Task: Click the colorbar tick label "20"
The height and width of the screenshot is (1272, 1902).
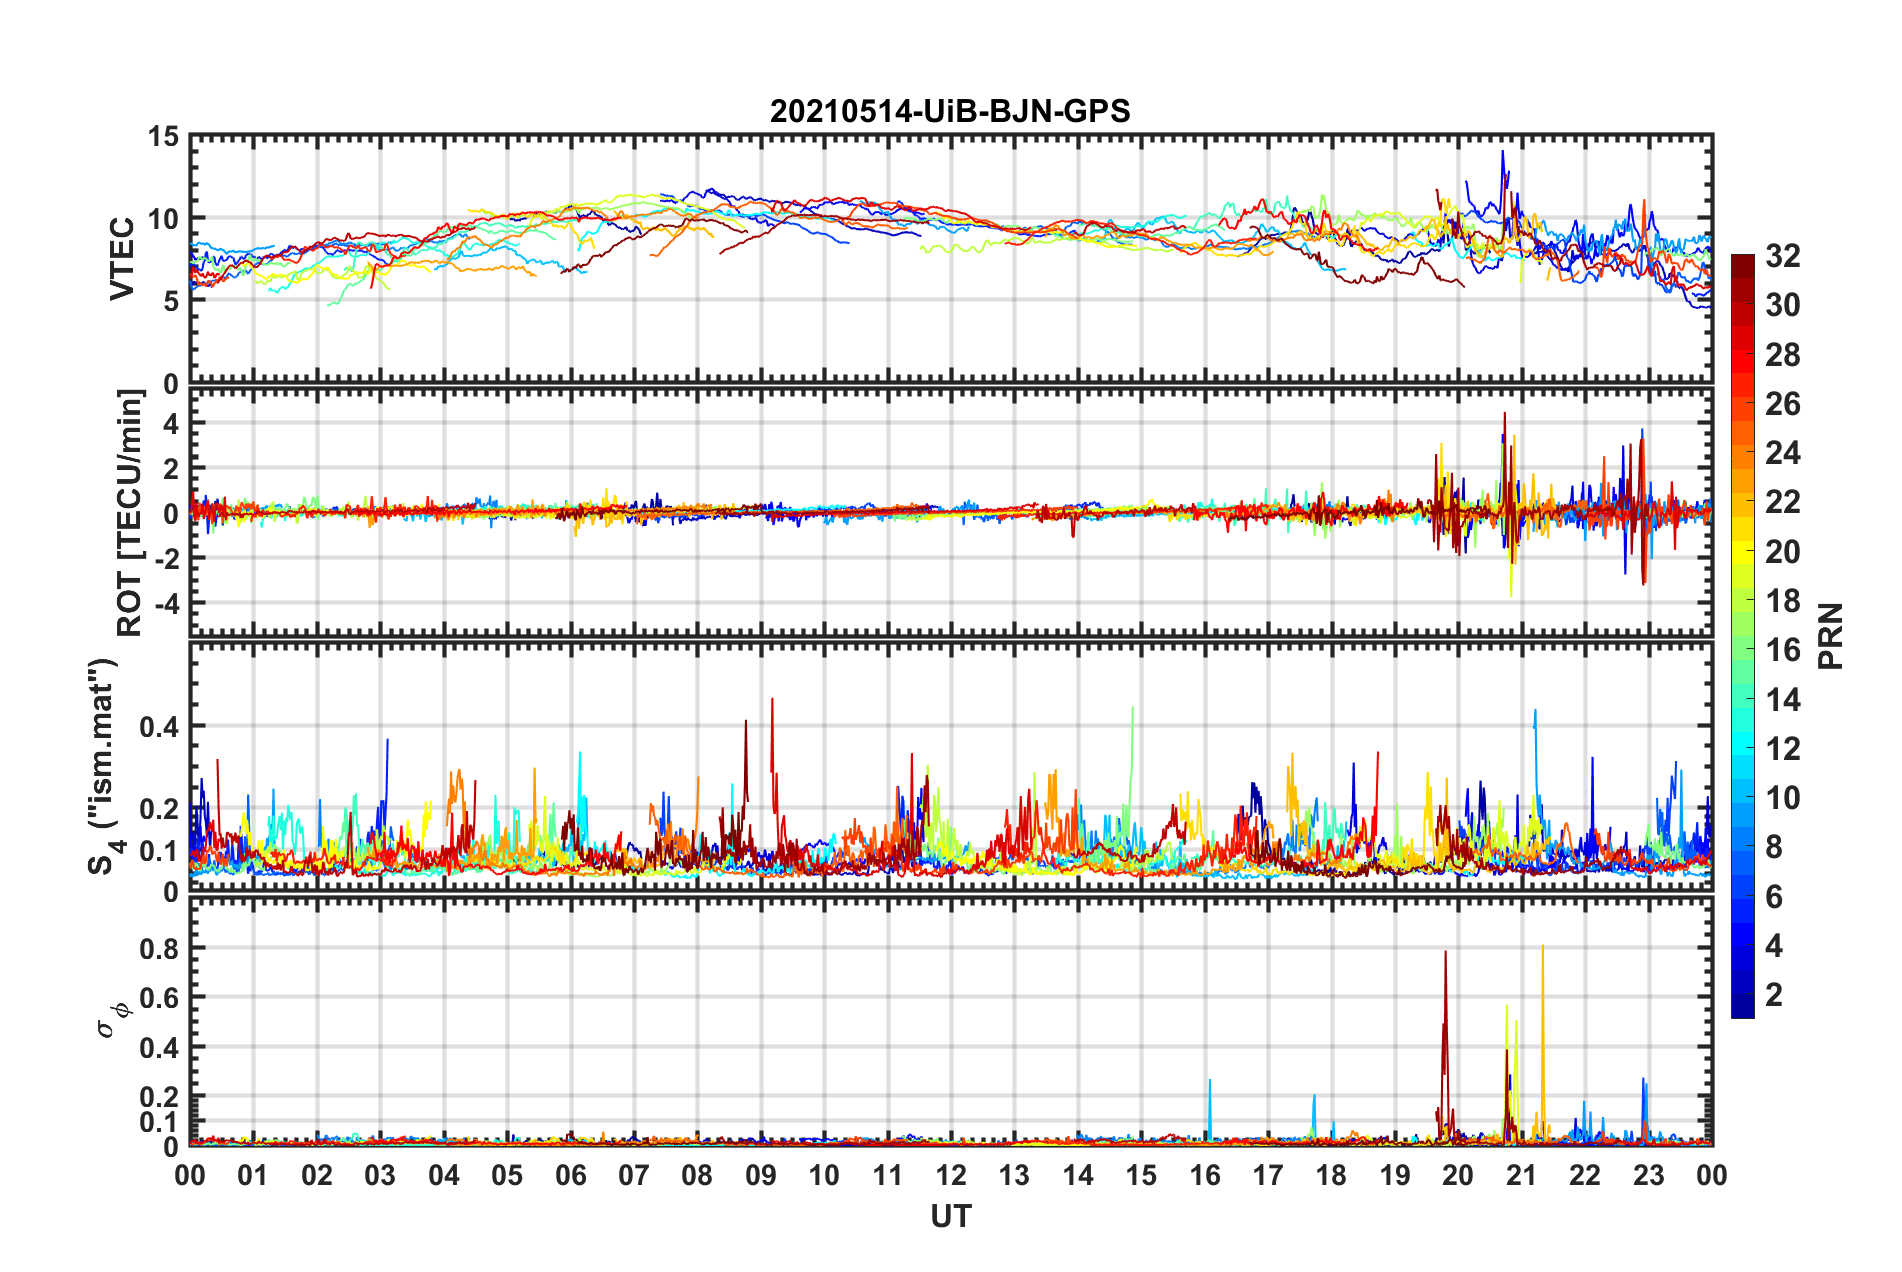Action: click(1783, 552)
